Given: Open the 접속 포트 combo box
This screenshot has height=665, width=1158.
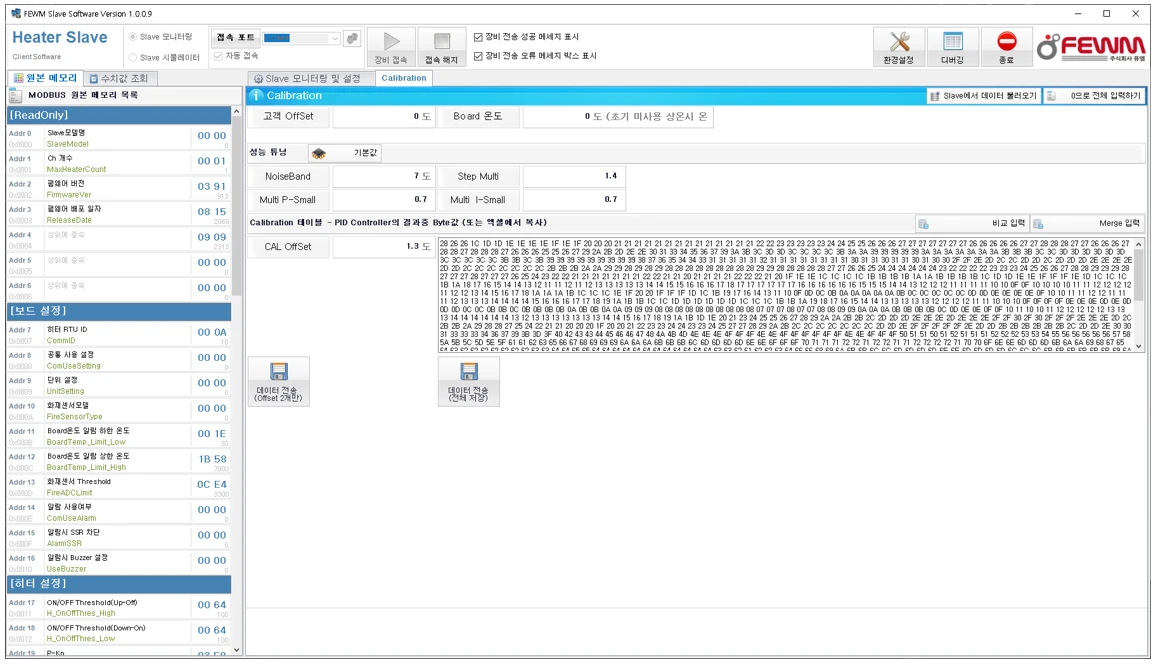Looking at the screenshot, I should coord(301,38).
